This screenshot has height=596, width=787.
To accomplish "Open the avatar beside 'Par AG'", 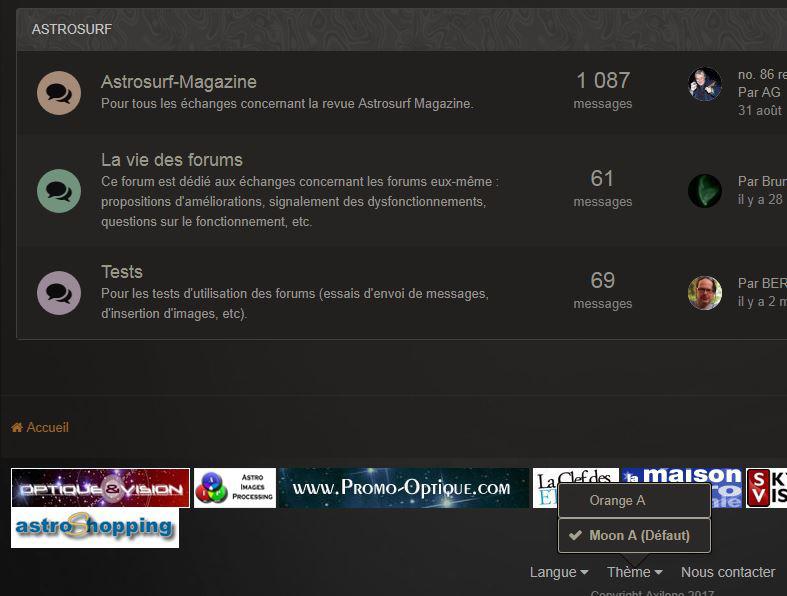I will [x=705, y=84].
